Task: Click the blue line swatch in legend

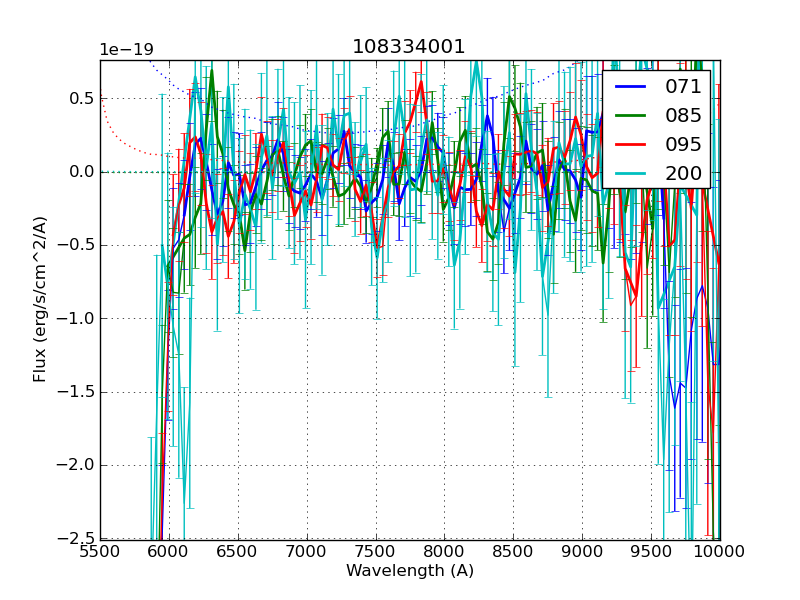Action: coord(632,87)
